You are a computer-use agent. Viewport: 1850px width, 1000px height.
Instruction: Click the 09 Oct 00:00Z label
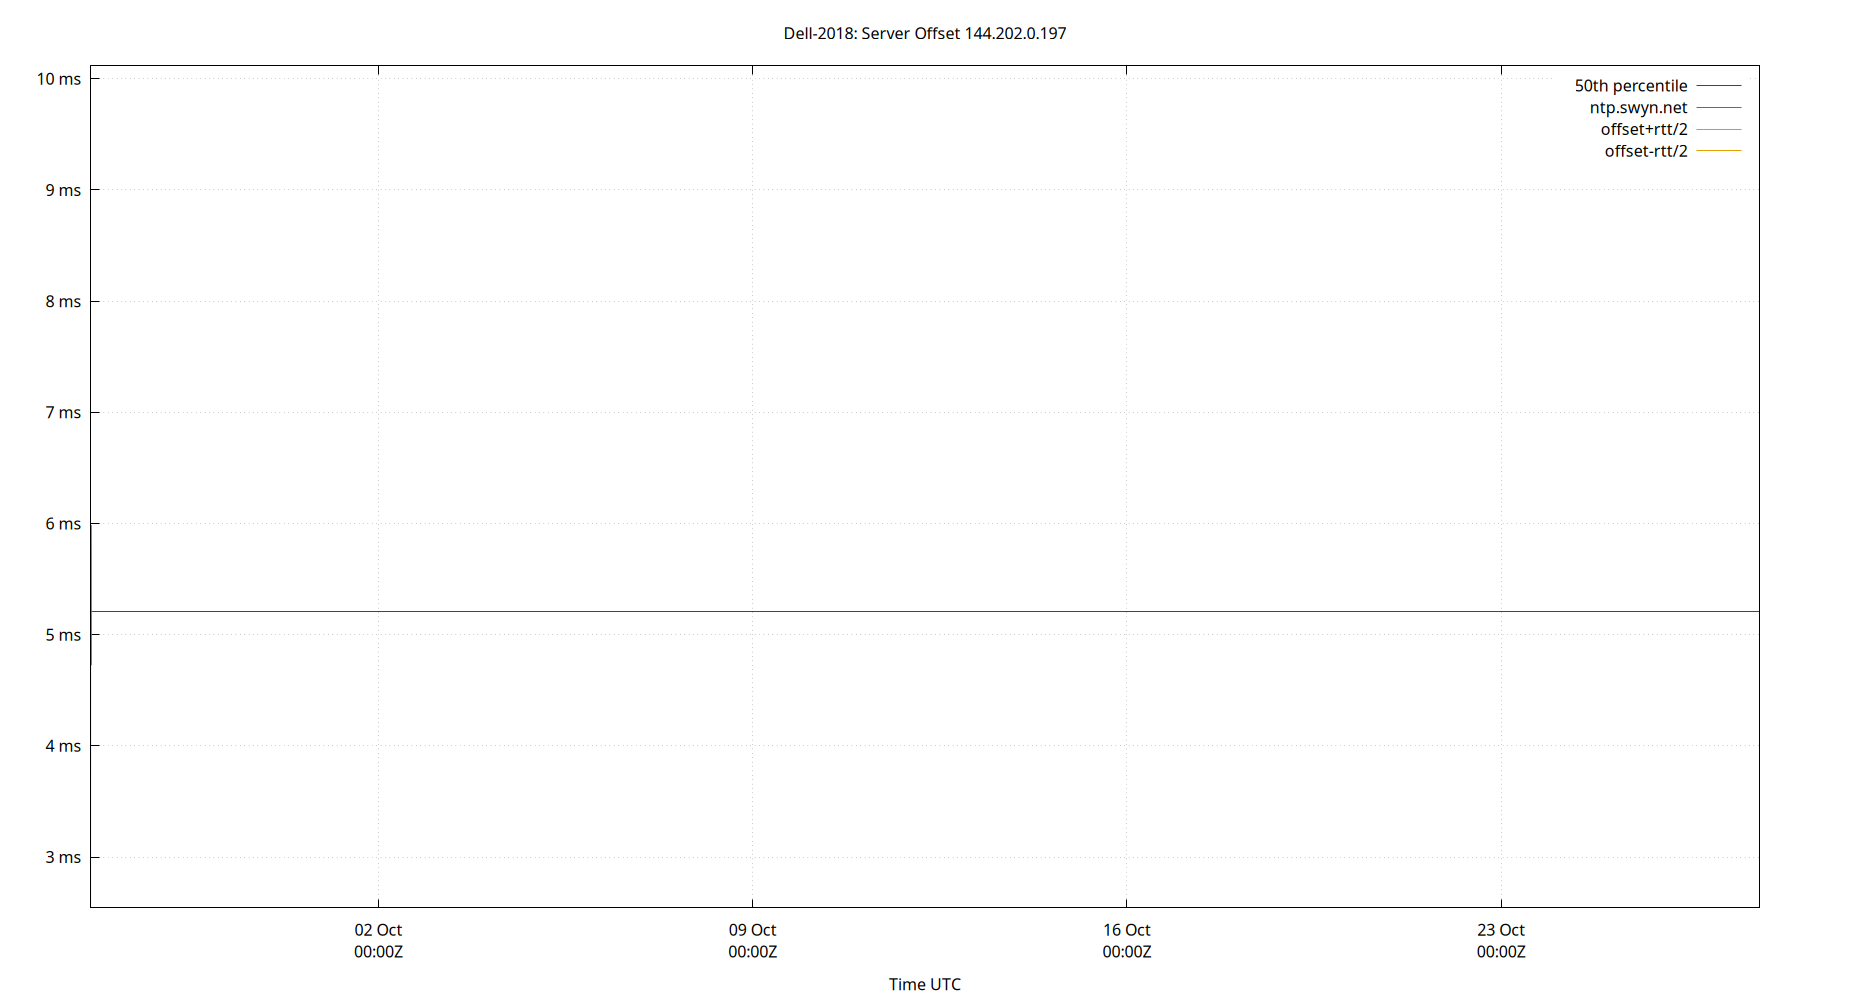[752, 940]
